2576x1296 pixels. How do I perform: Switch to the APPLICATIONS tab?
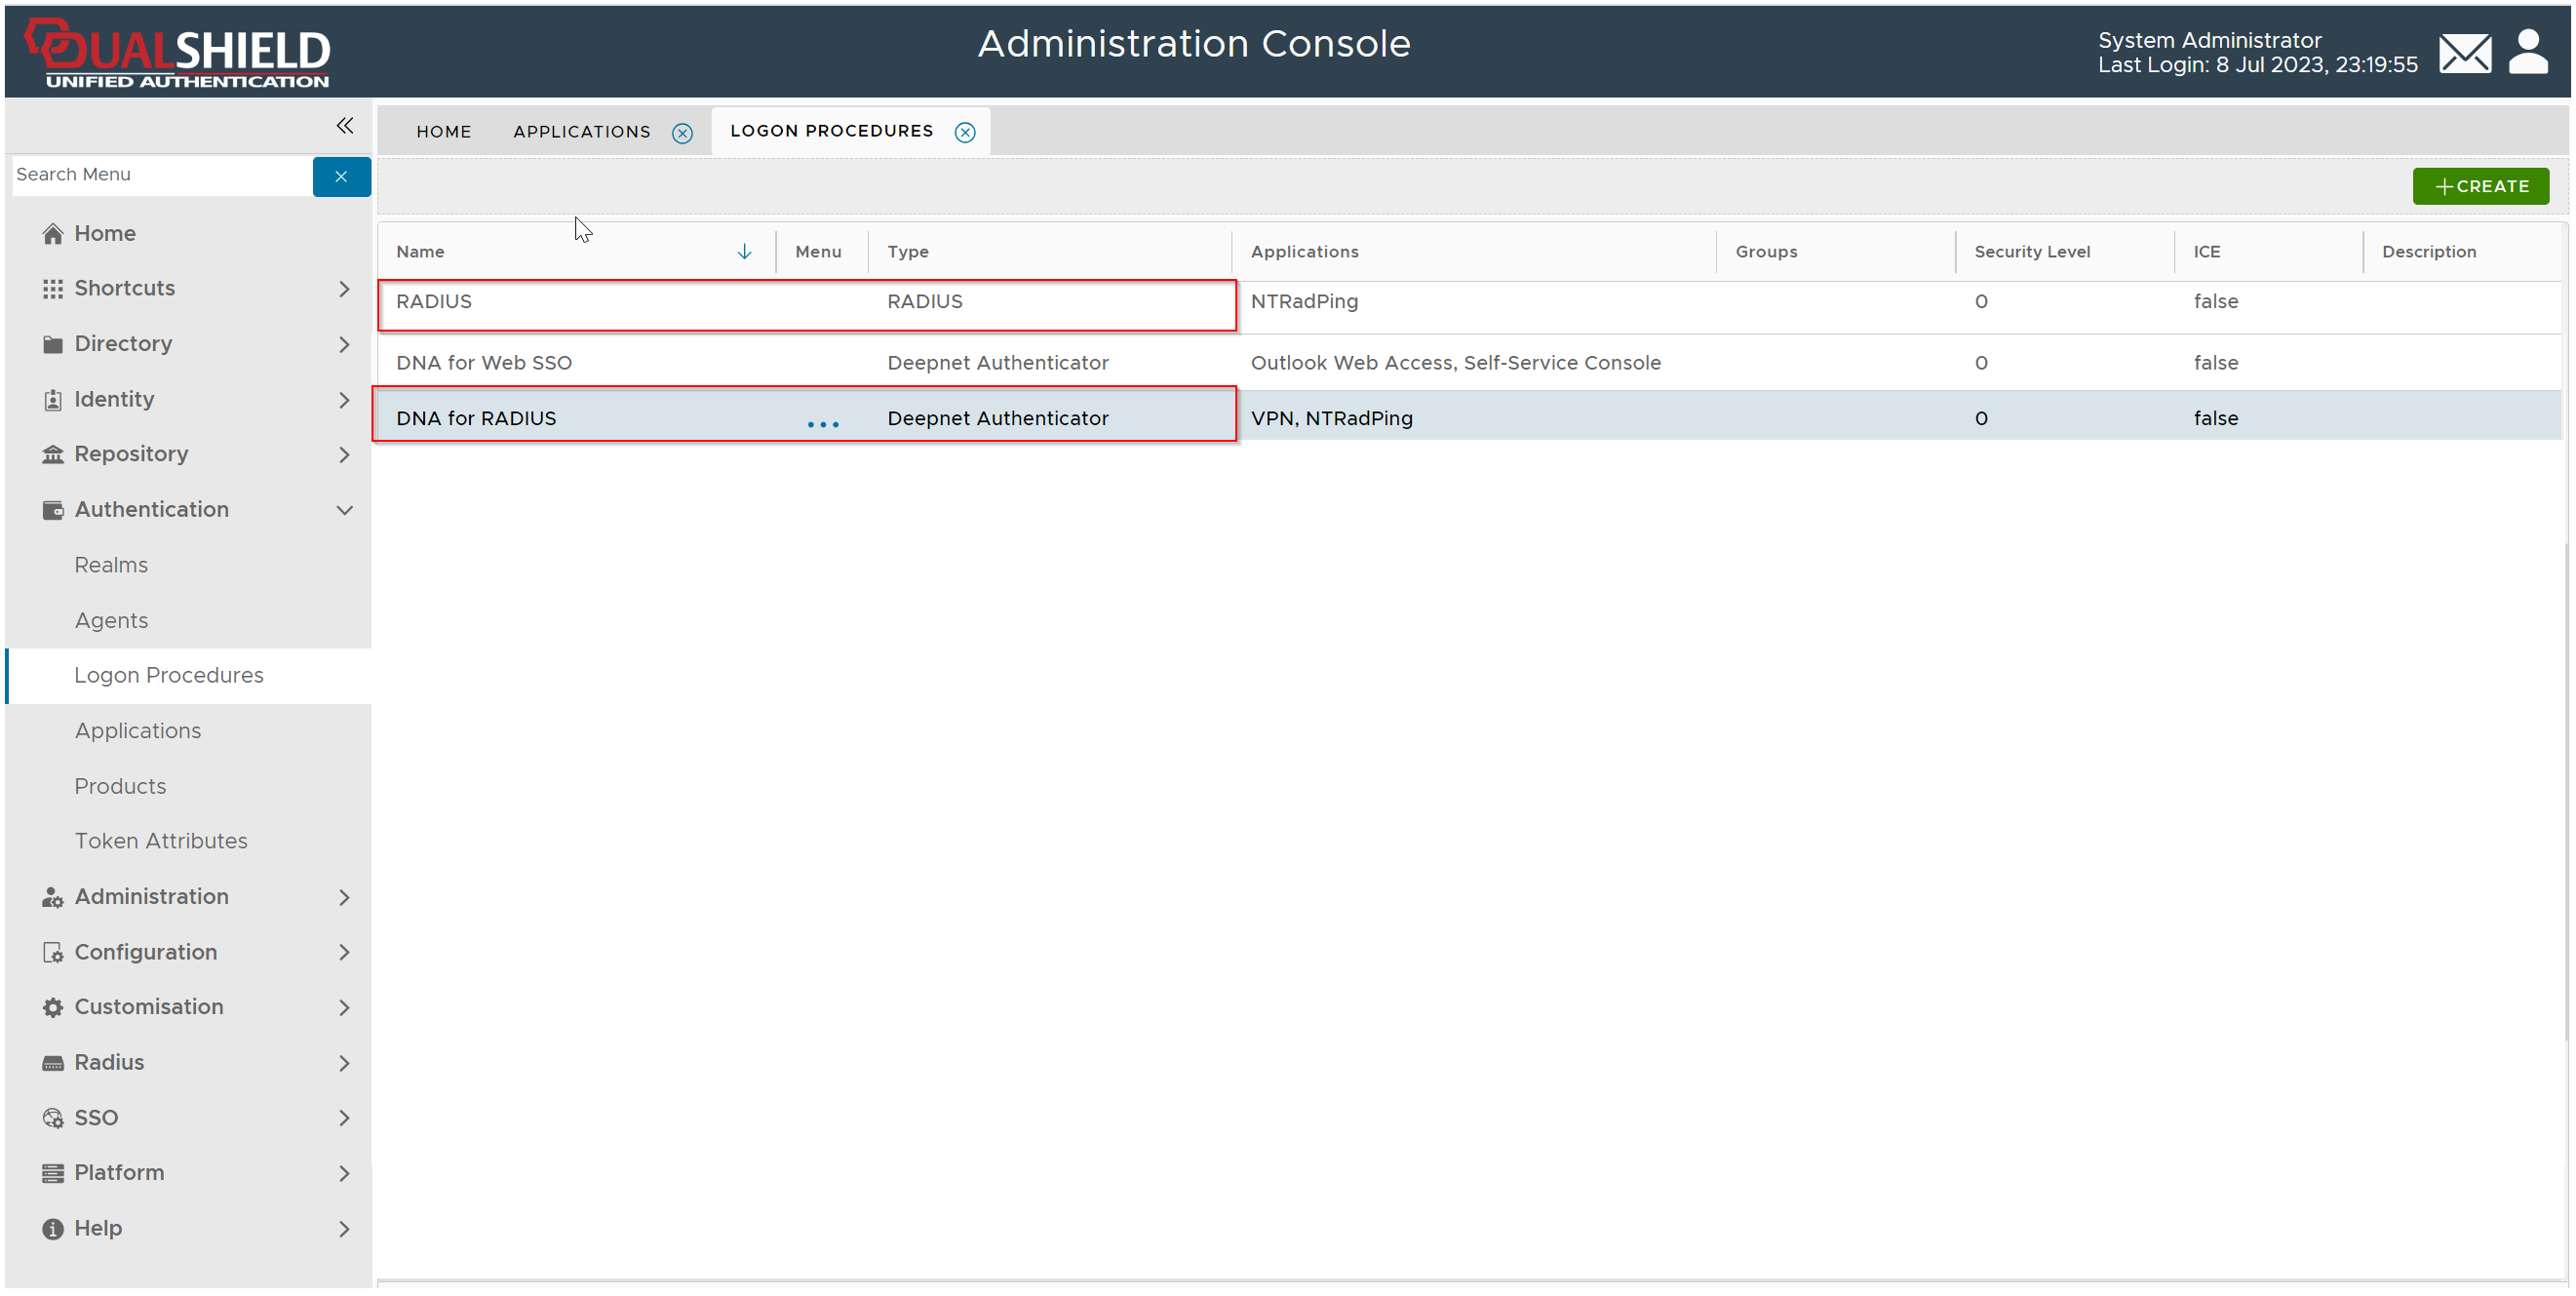point(581,132)
